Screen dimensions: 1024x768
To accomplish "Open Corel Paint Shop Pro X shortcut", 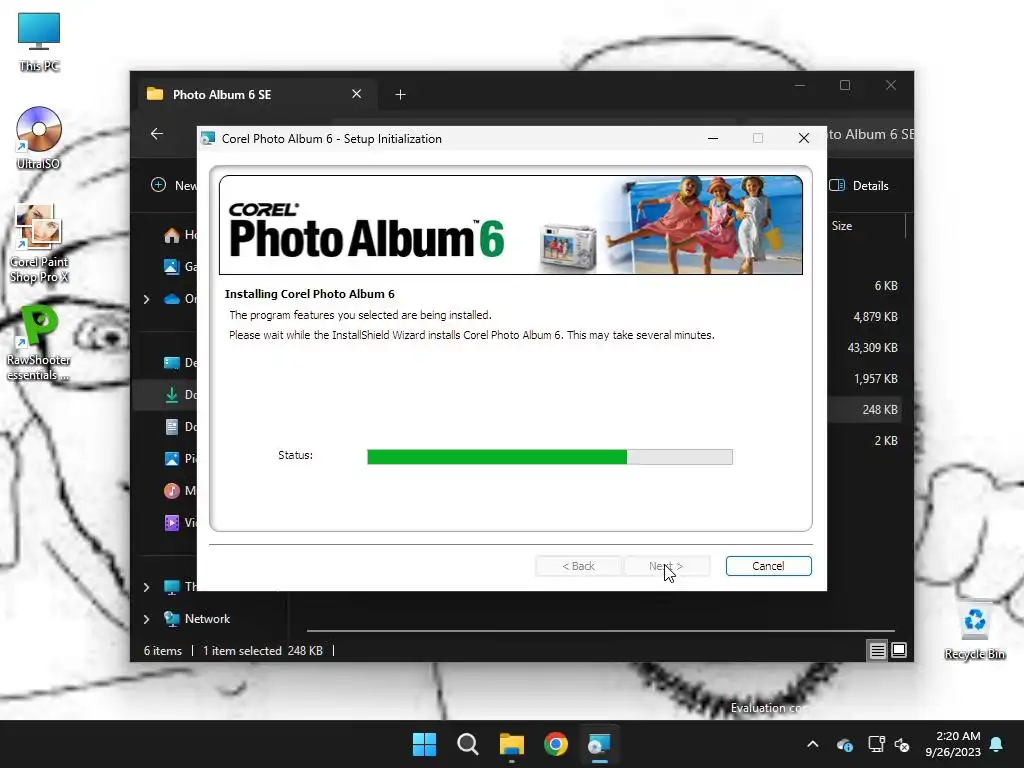I will point(39,243).
